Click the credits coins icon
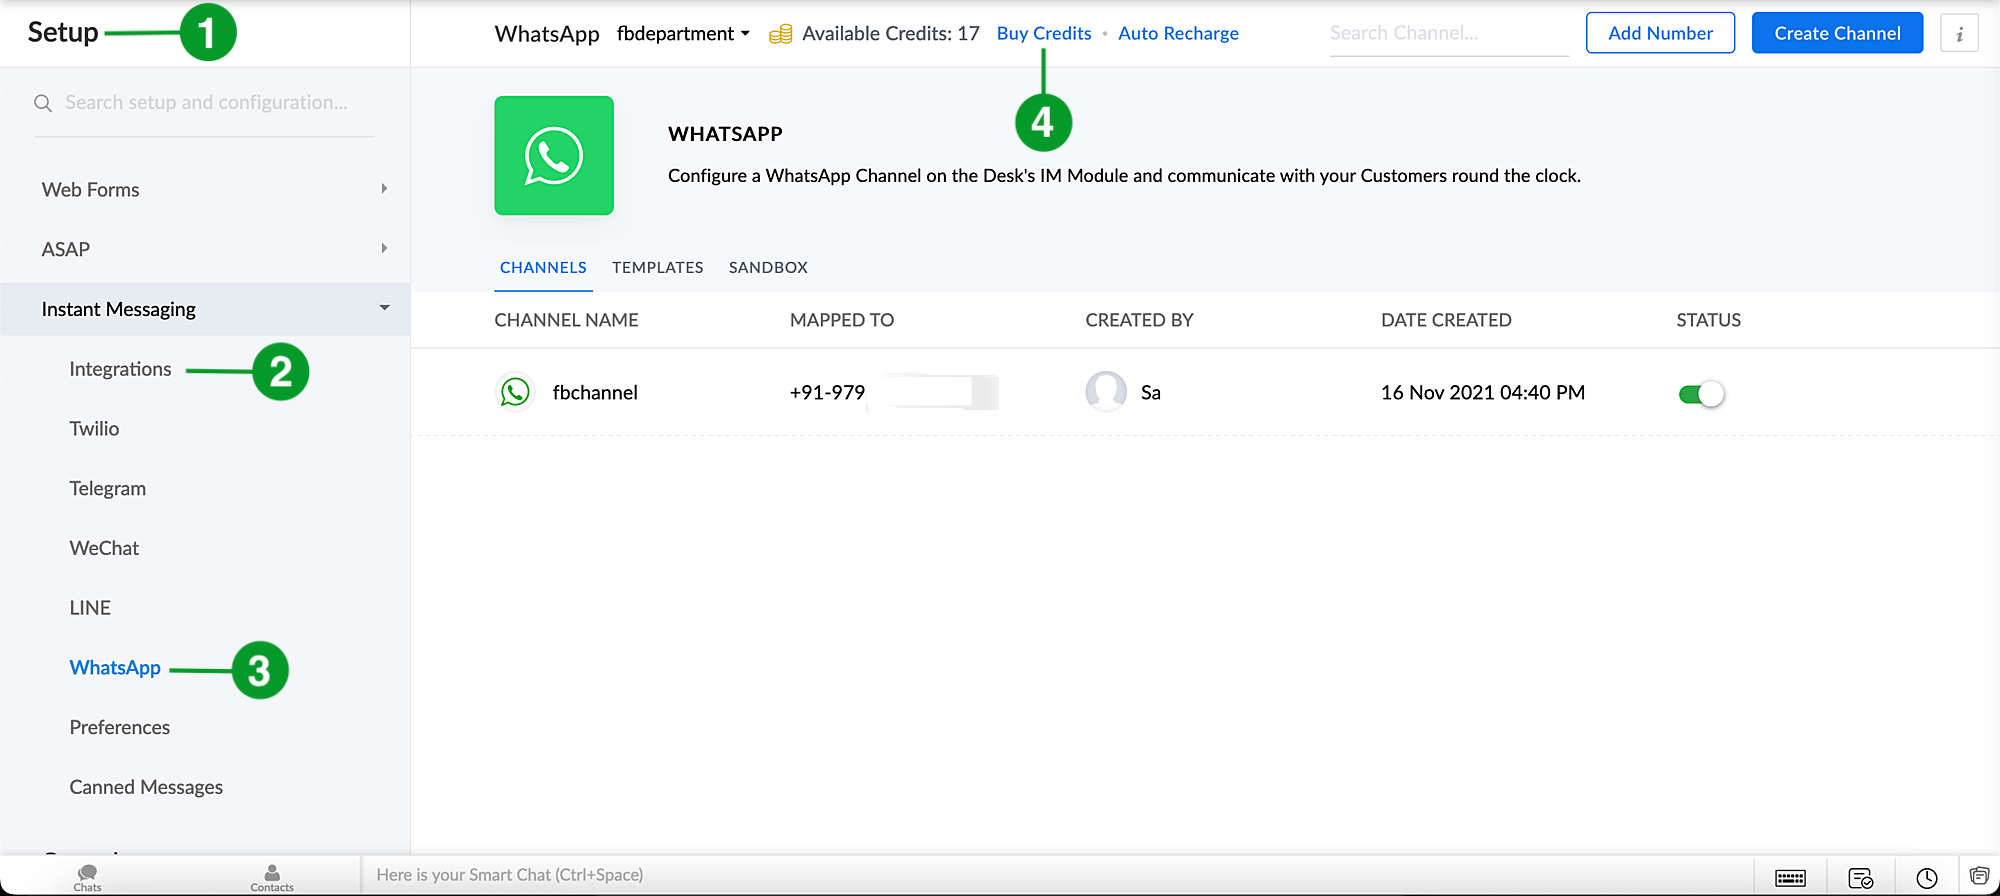Viewport: 2000px width, 896px height. click(x=781, y=34)
